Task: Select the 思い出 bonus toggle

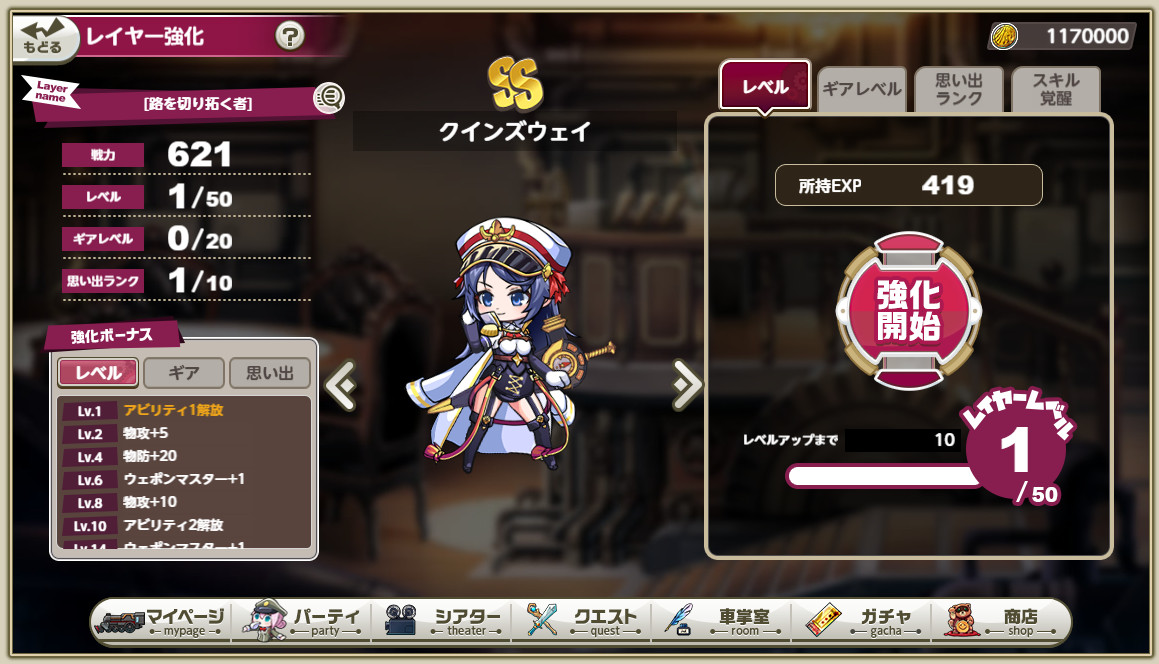Action: [x=269, y=373]
